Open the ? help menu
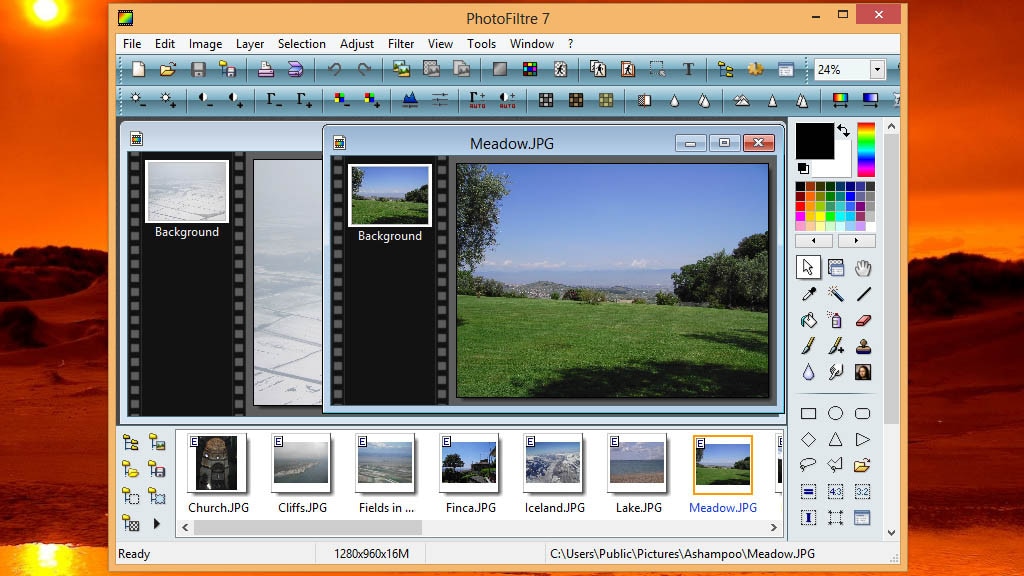Viewport: 1024px width, 576px height. click(570, 44)
